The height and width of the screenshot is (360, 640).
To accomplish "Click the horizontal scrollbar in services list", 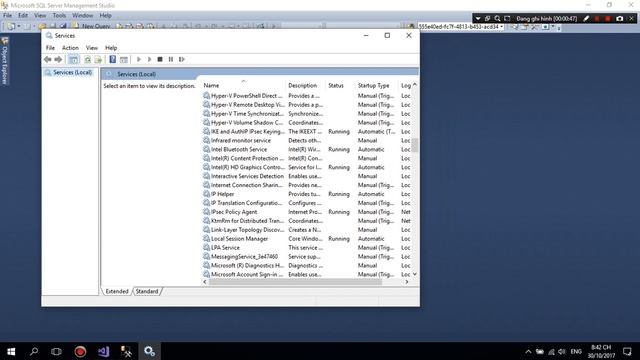I will point(296,282).
